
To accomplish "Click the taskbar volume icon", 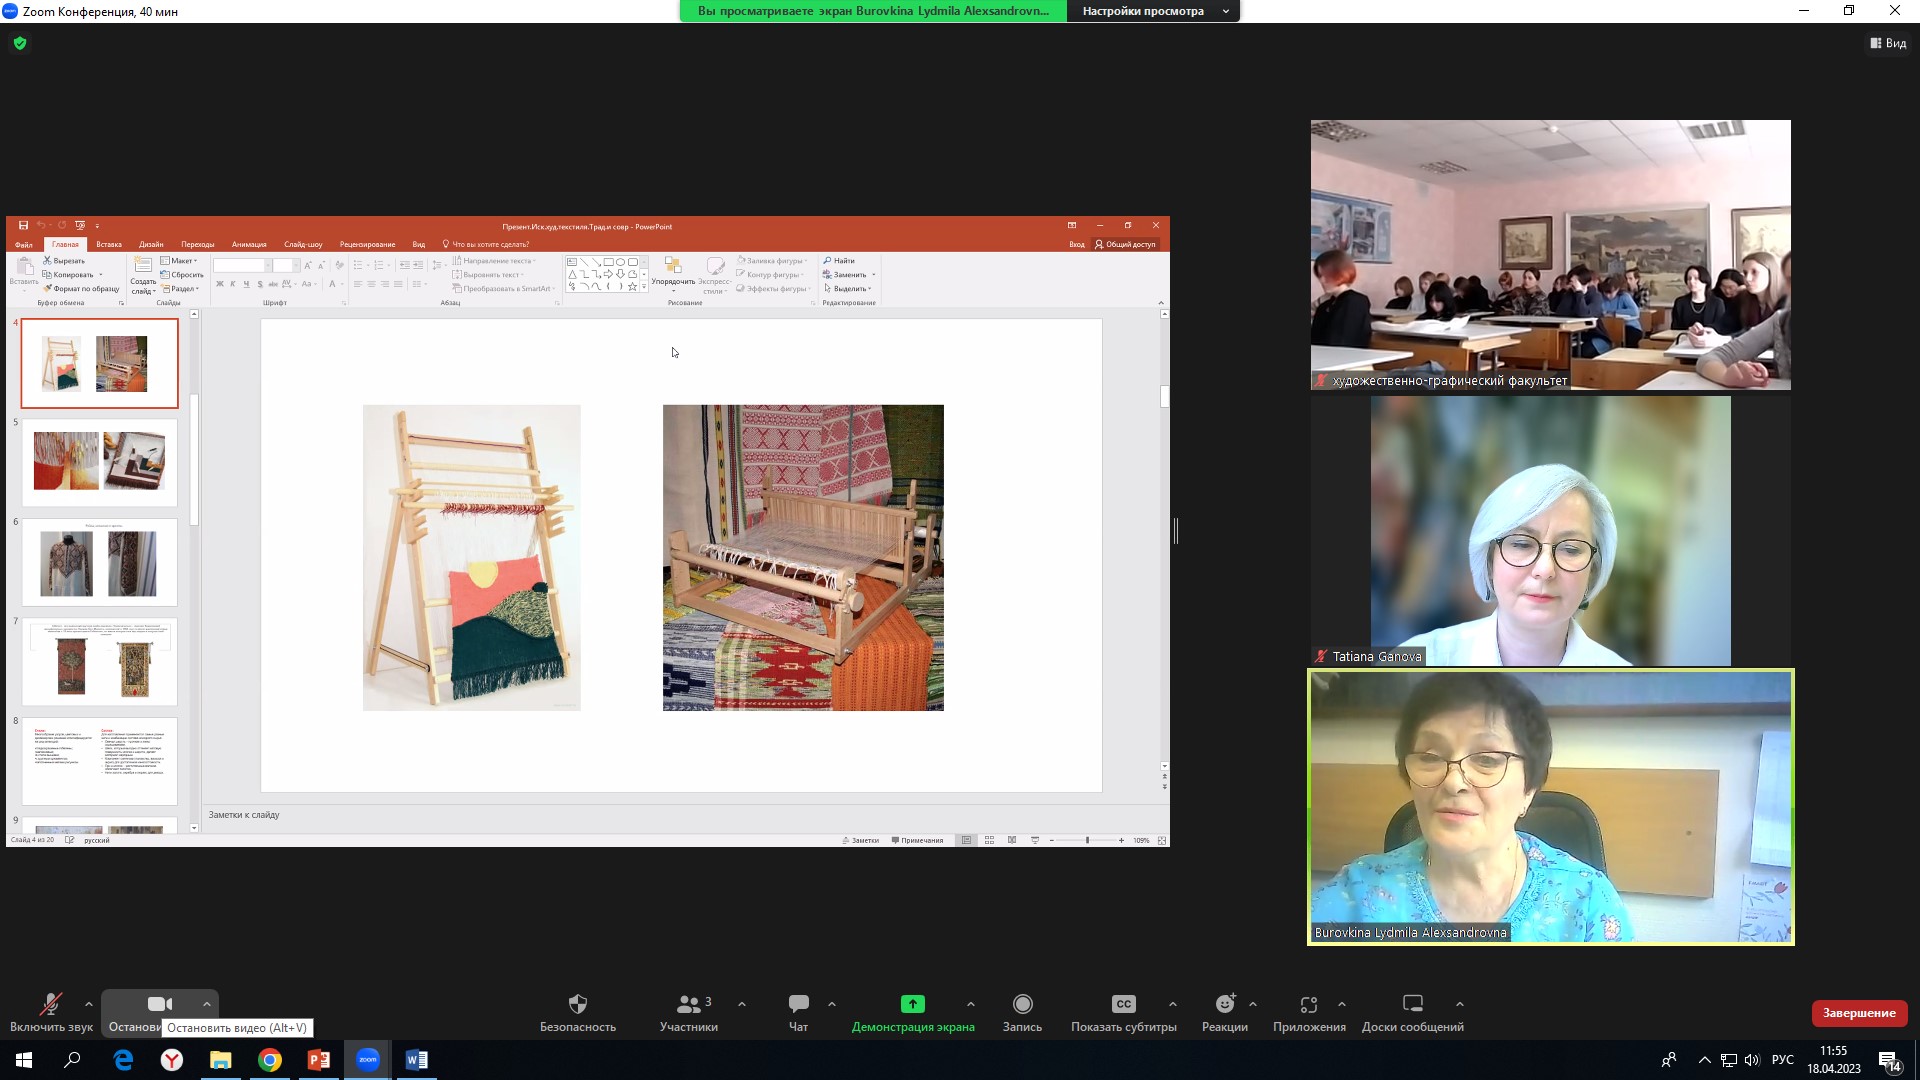I will 1751,1060.
